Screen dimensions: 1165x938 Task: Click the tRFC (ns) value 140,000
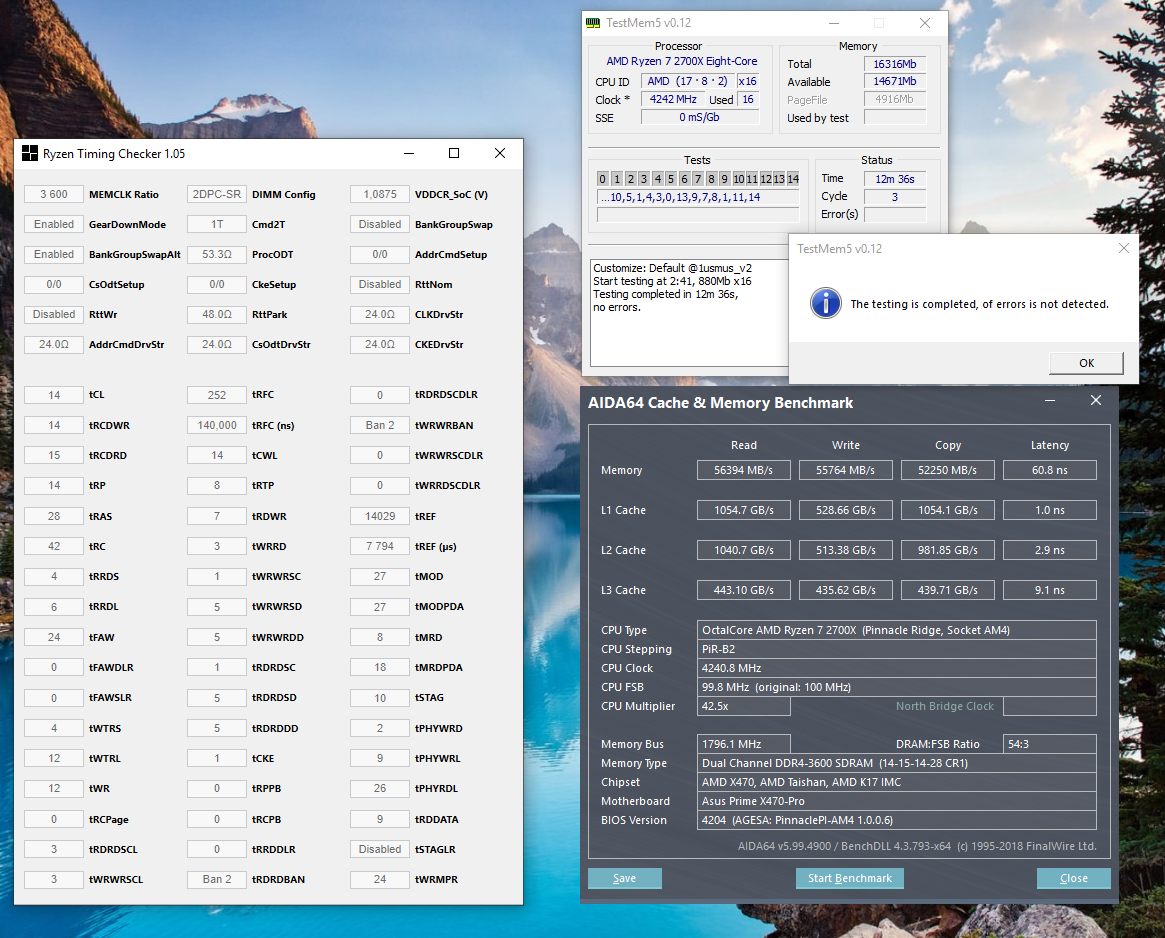(217, 425)
